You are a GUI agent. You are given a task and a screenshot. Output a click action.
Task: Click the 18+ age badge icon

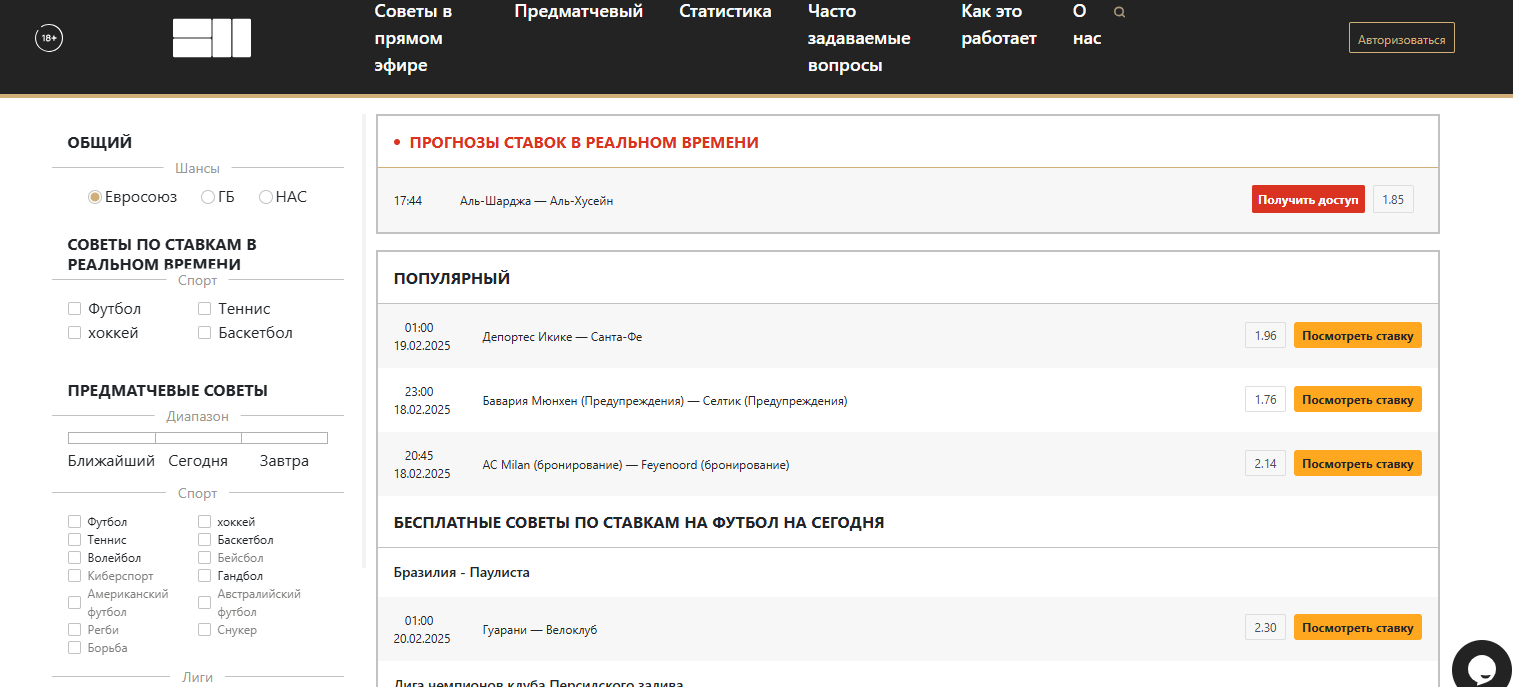[x=49, y=39]
